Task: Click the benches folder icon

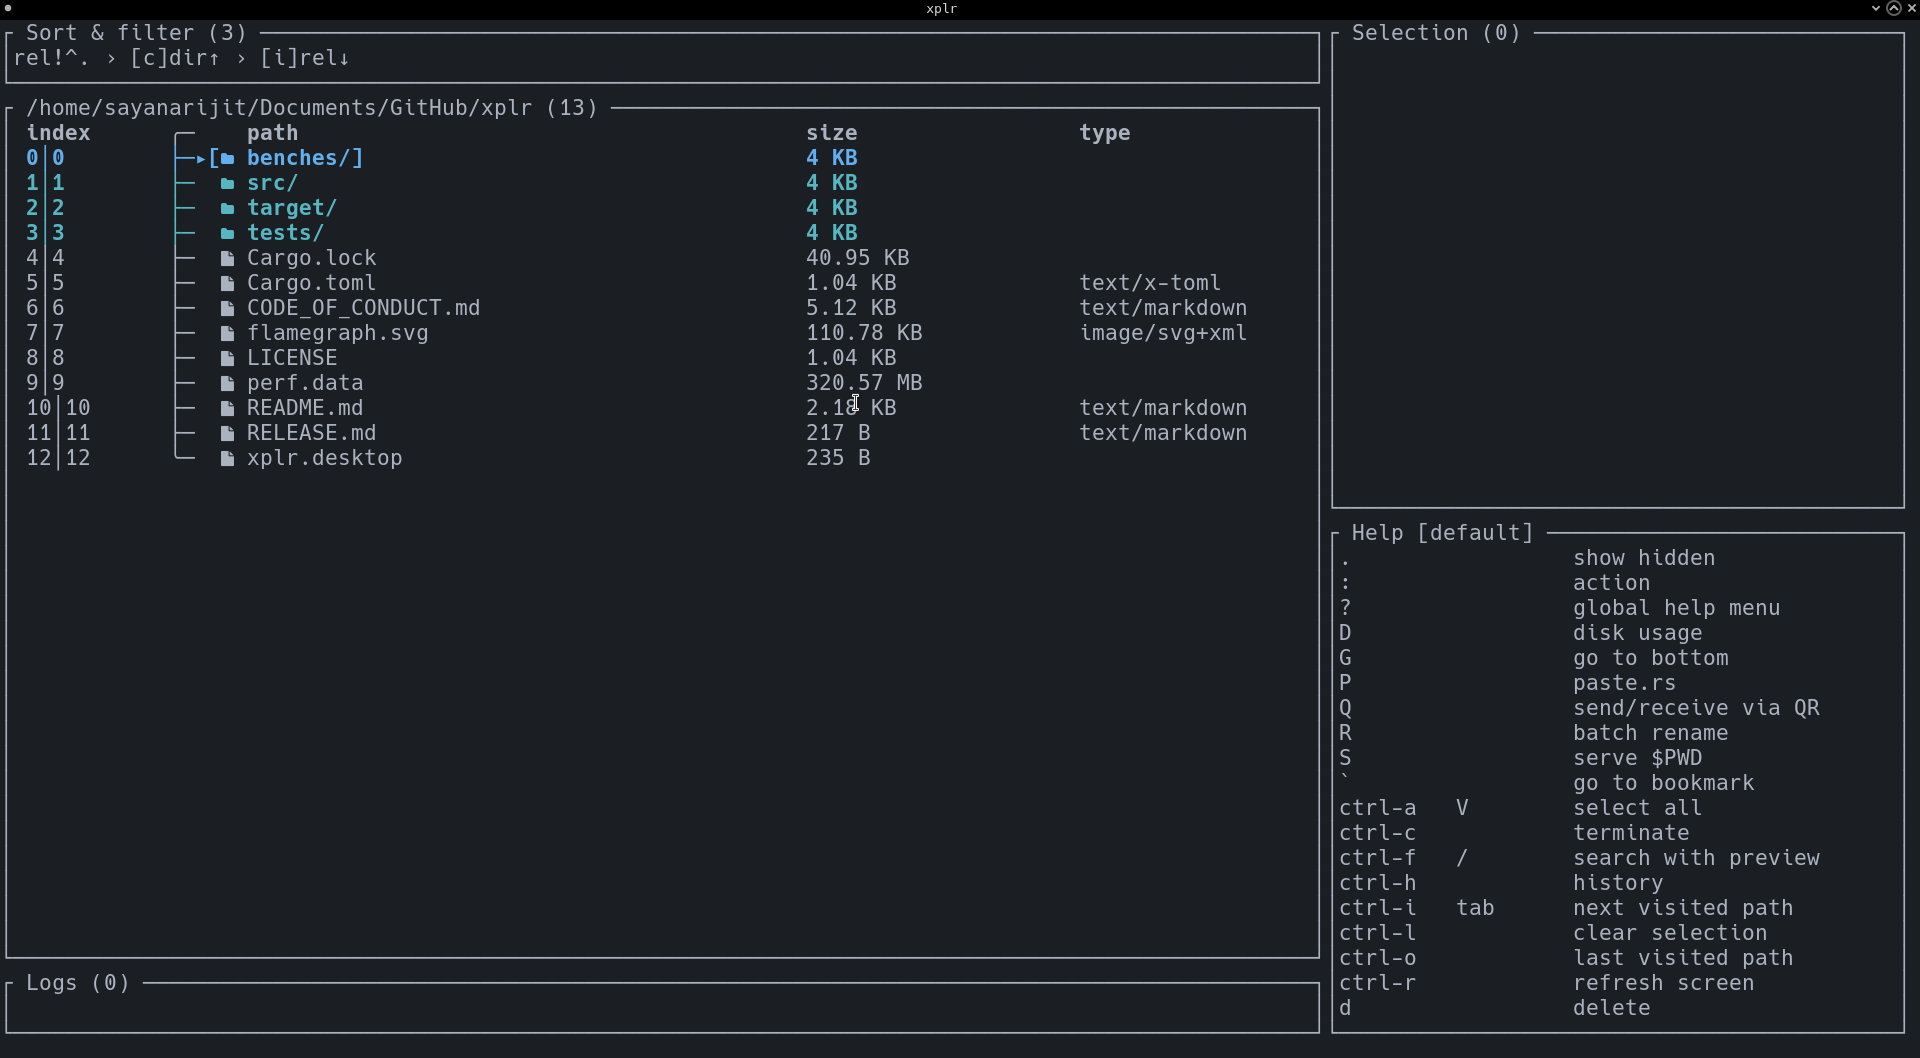Action: [228, 157]
